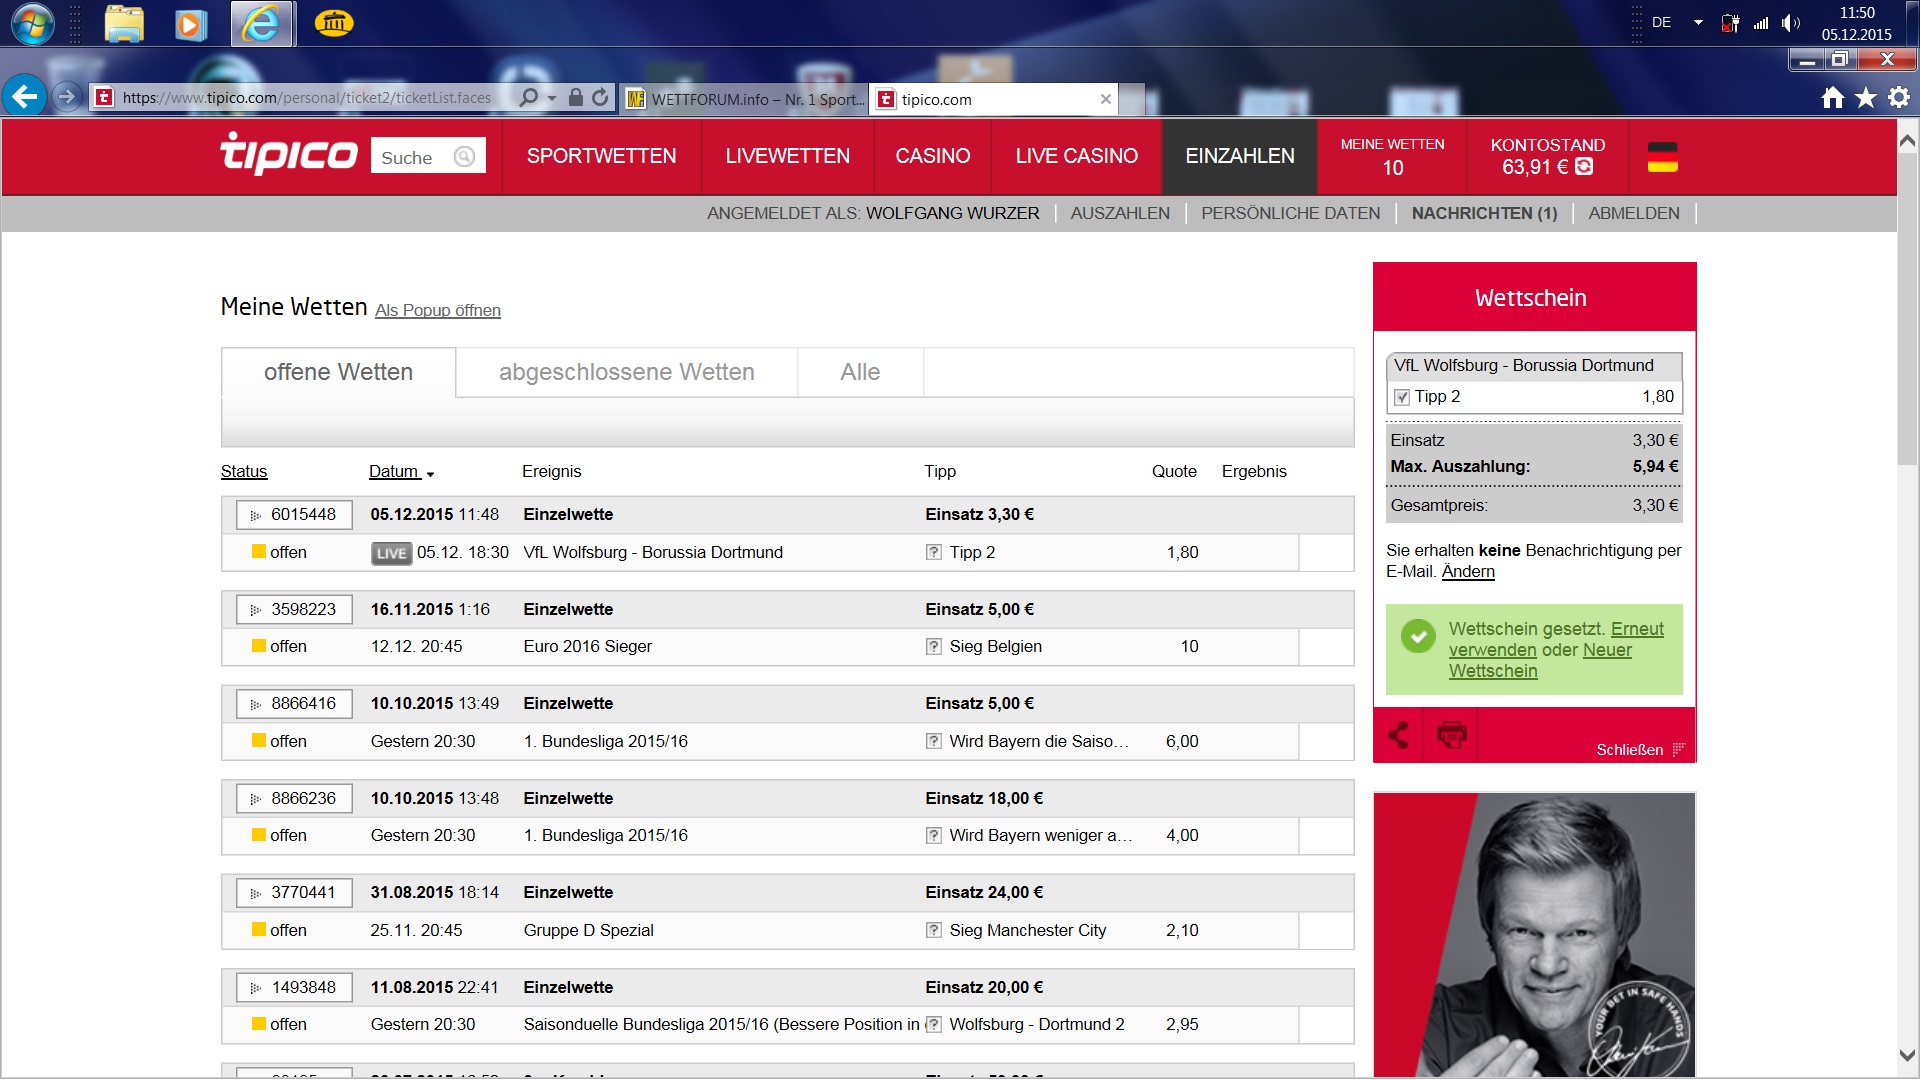Print the Wettschein with printer icon
Viewport: 1920px width, 1080px height.
[1451, 735]
